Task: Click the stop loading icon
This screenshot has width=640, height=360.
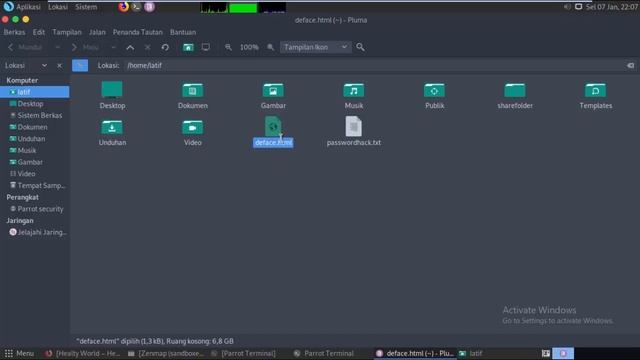Action: click(x=147, y=47)
